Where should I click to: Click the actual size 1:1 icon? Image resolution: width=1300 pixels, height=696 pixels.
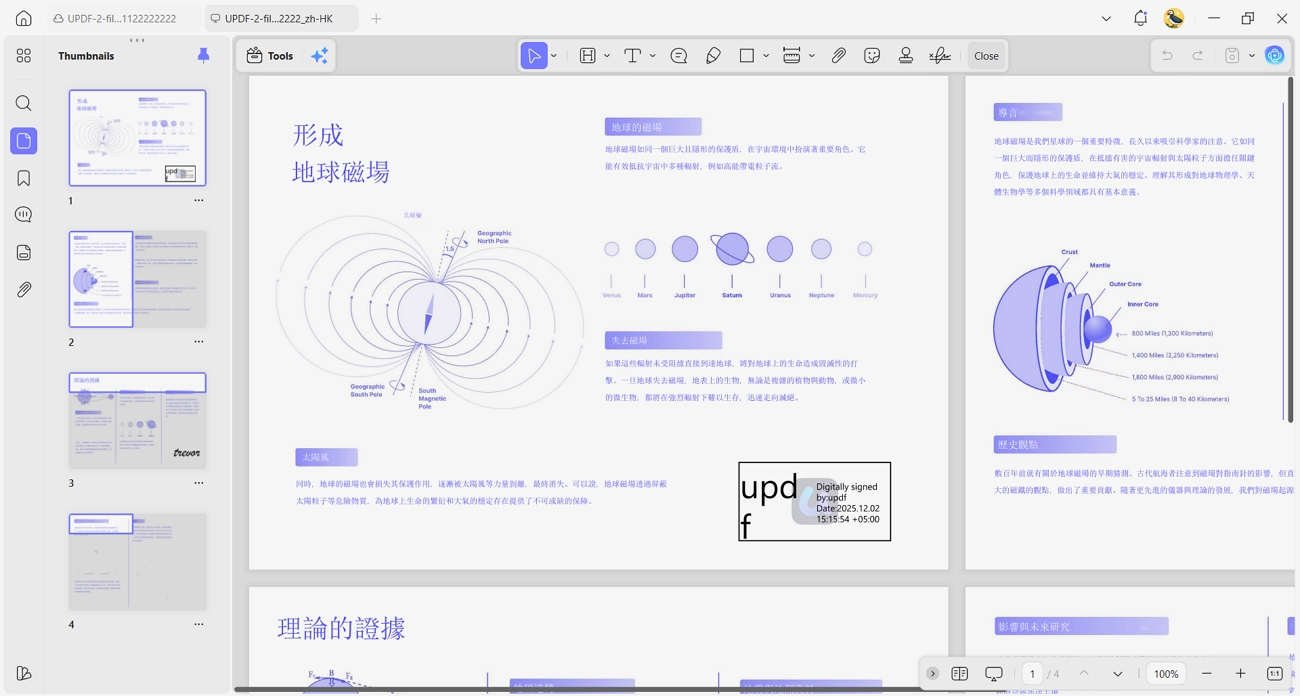click(1275, 674)
